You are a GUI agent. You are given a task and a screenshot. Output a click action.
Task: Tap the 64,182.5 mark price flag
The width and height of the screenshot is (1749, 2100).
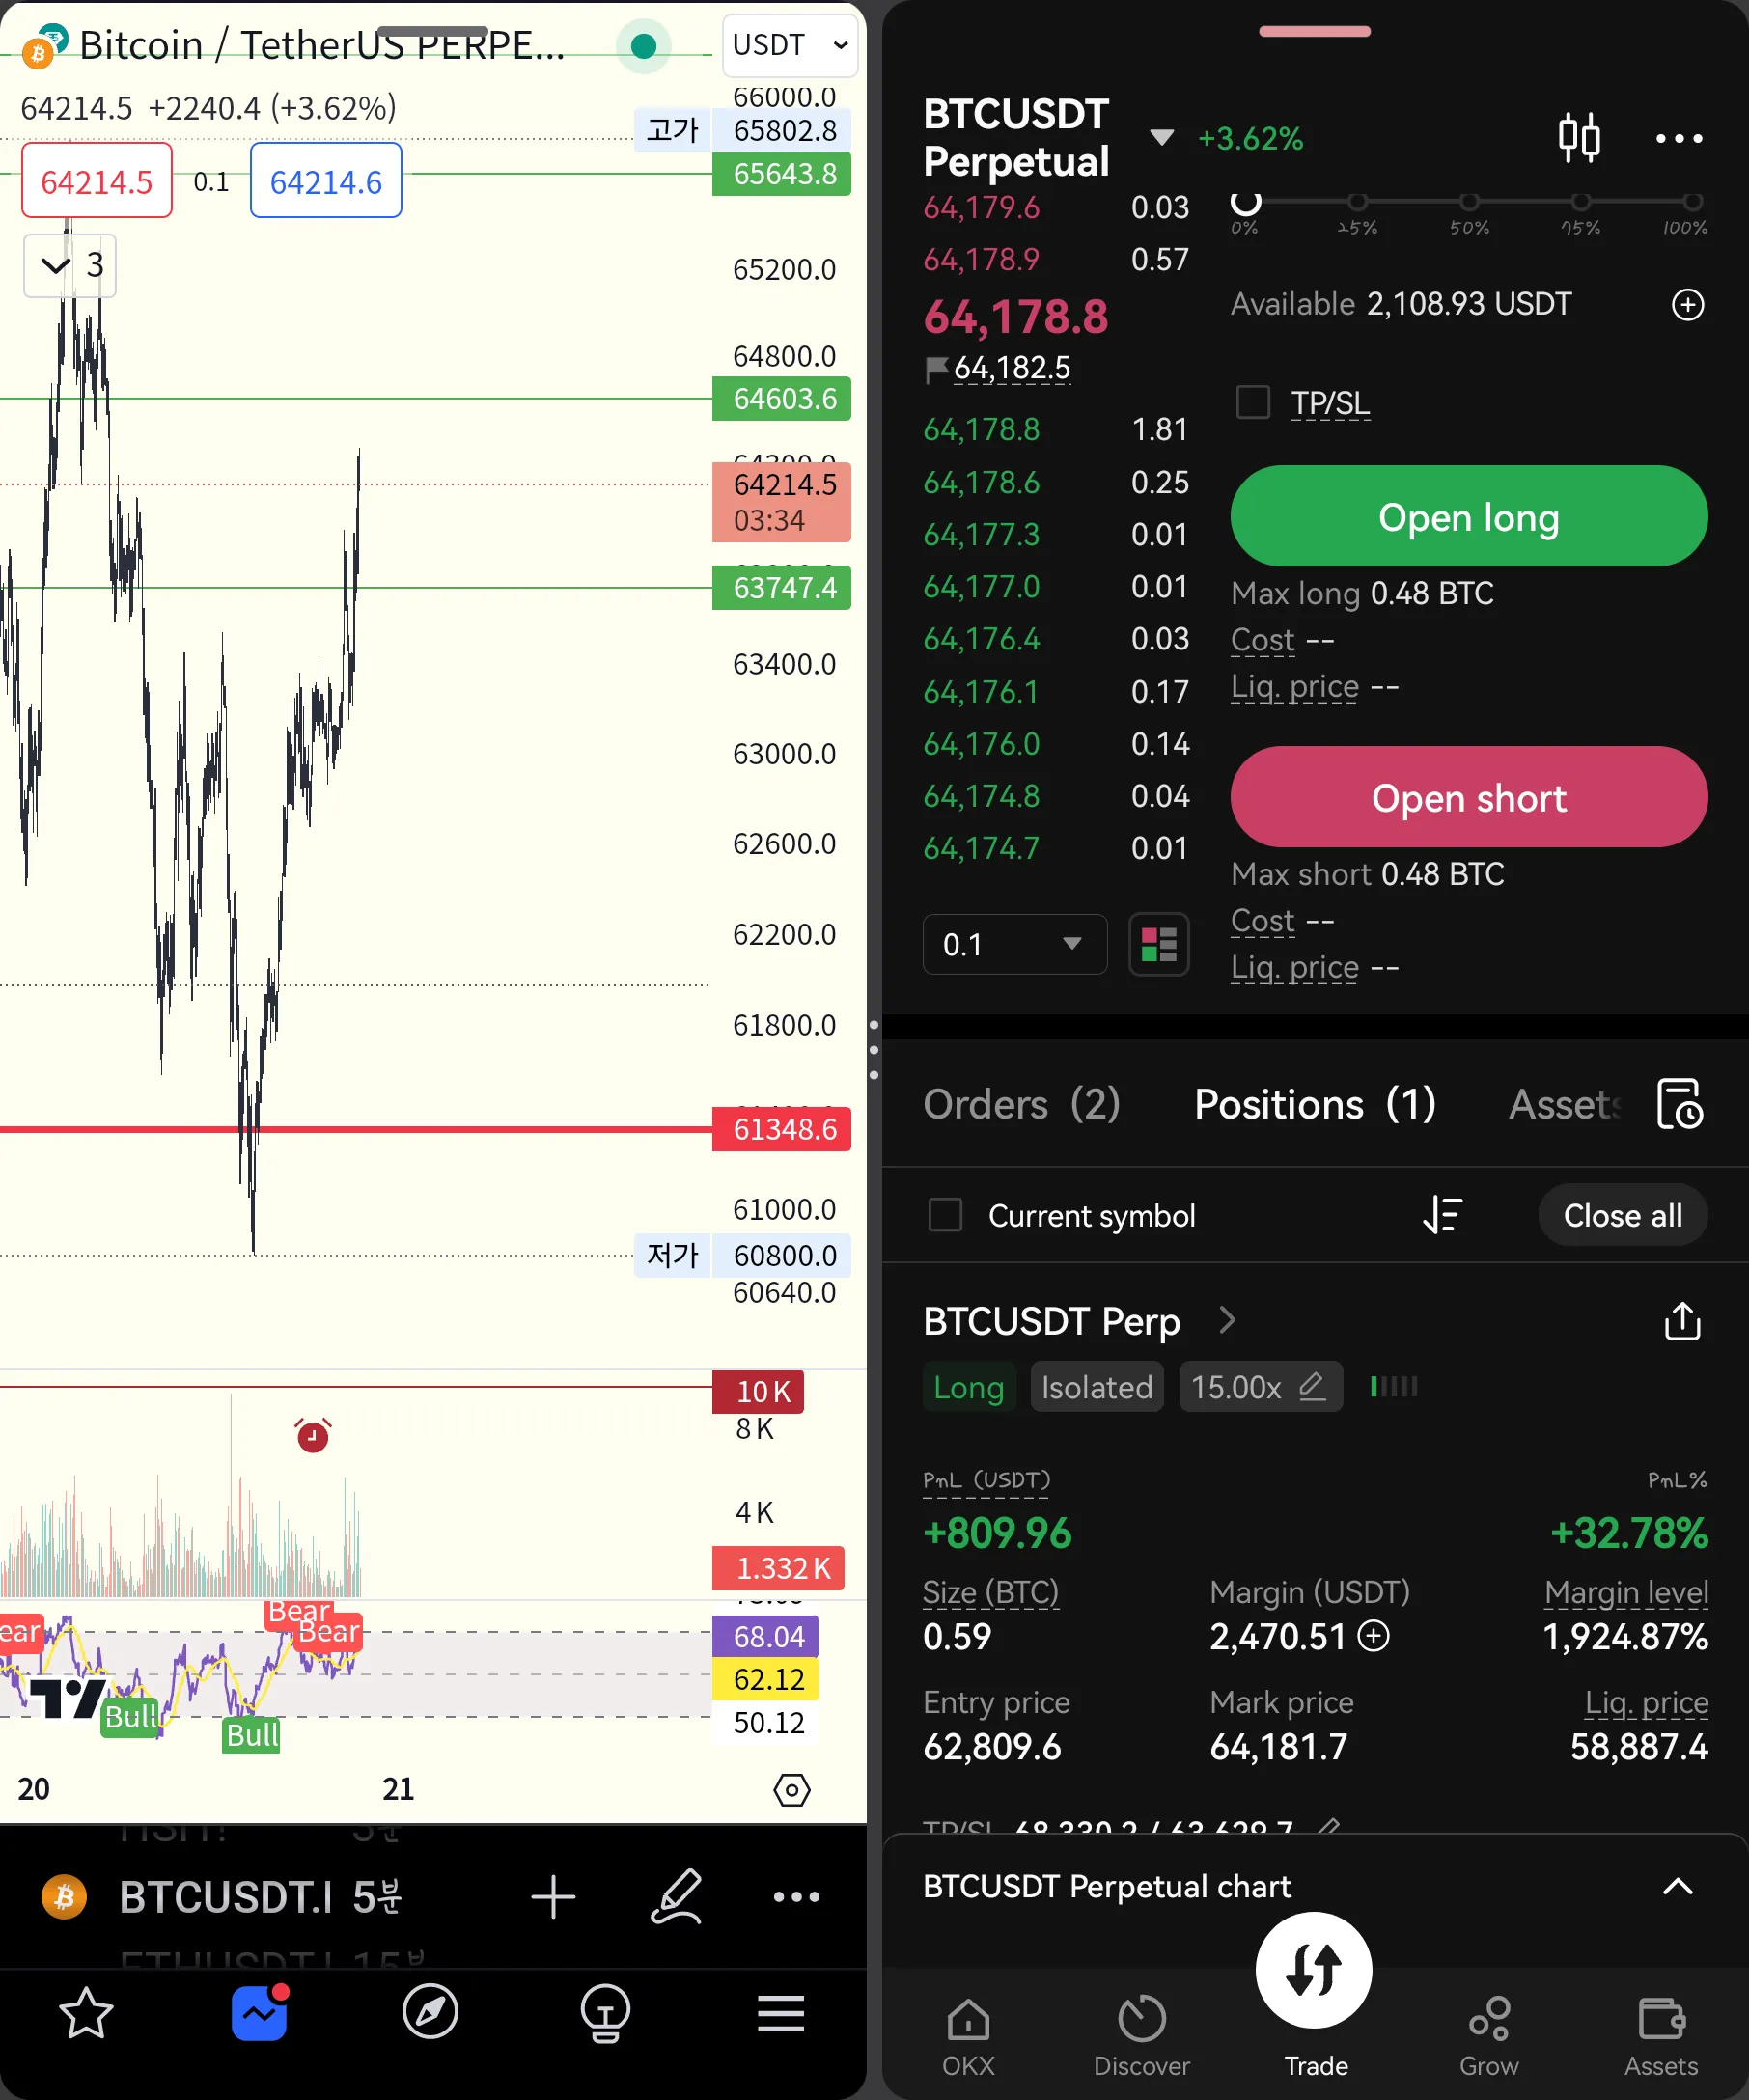pos(998,368)
